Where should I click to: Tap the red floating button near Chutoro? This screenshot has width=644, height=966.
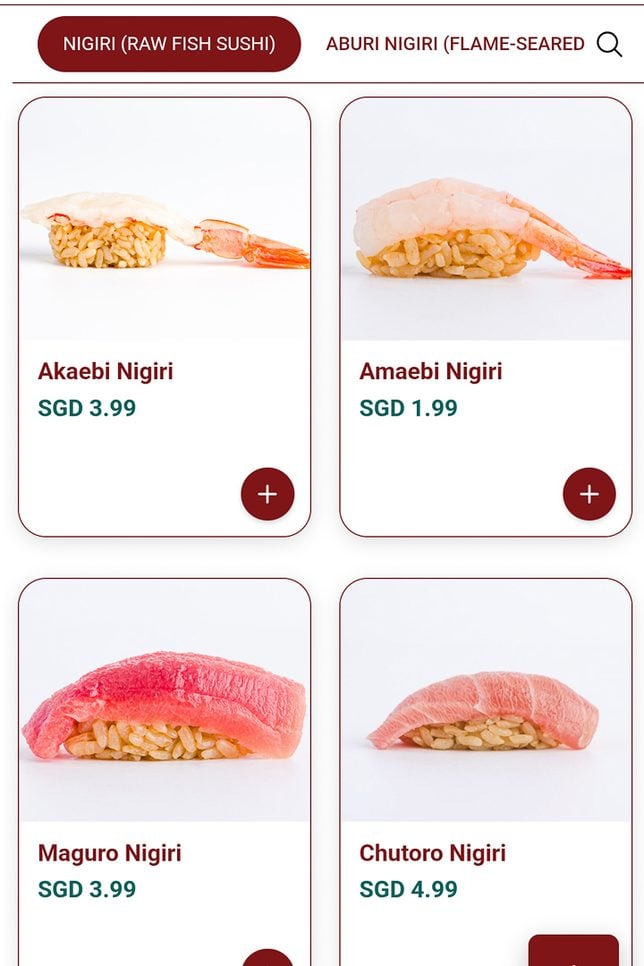[573, 950]
